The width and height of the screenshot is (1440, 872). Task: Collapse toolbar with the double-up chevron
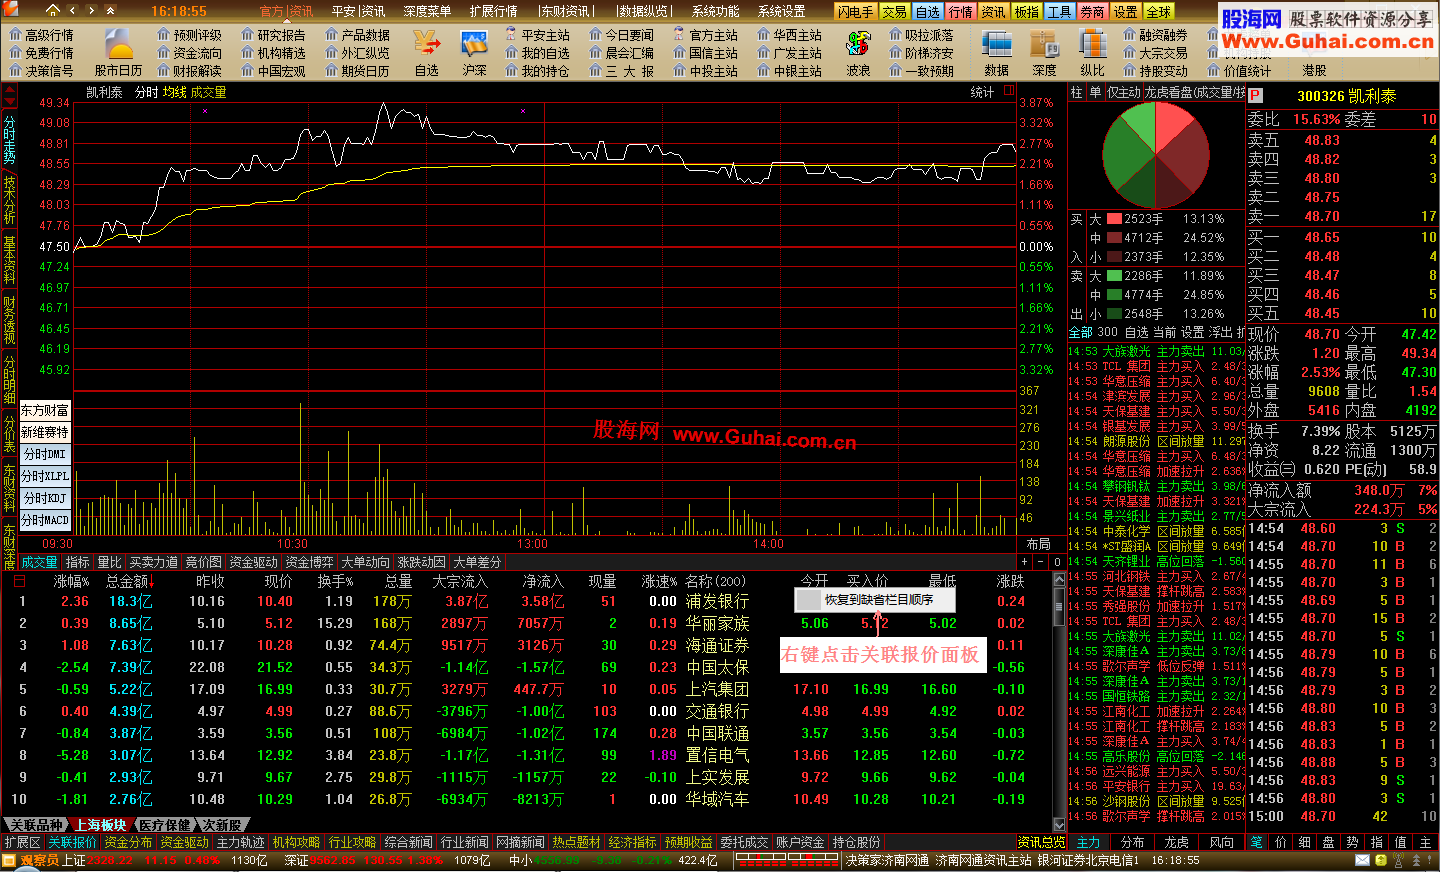tap(110, 11)
